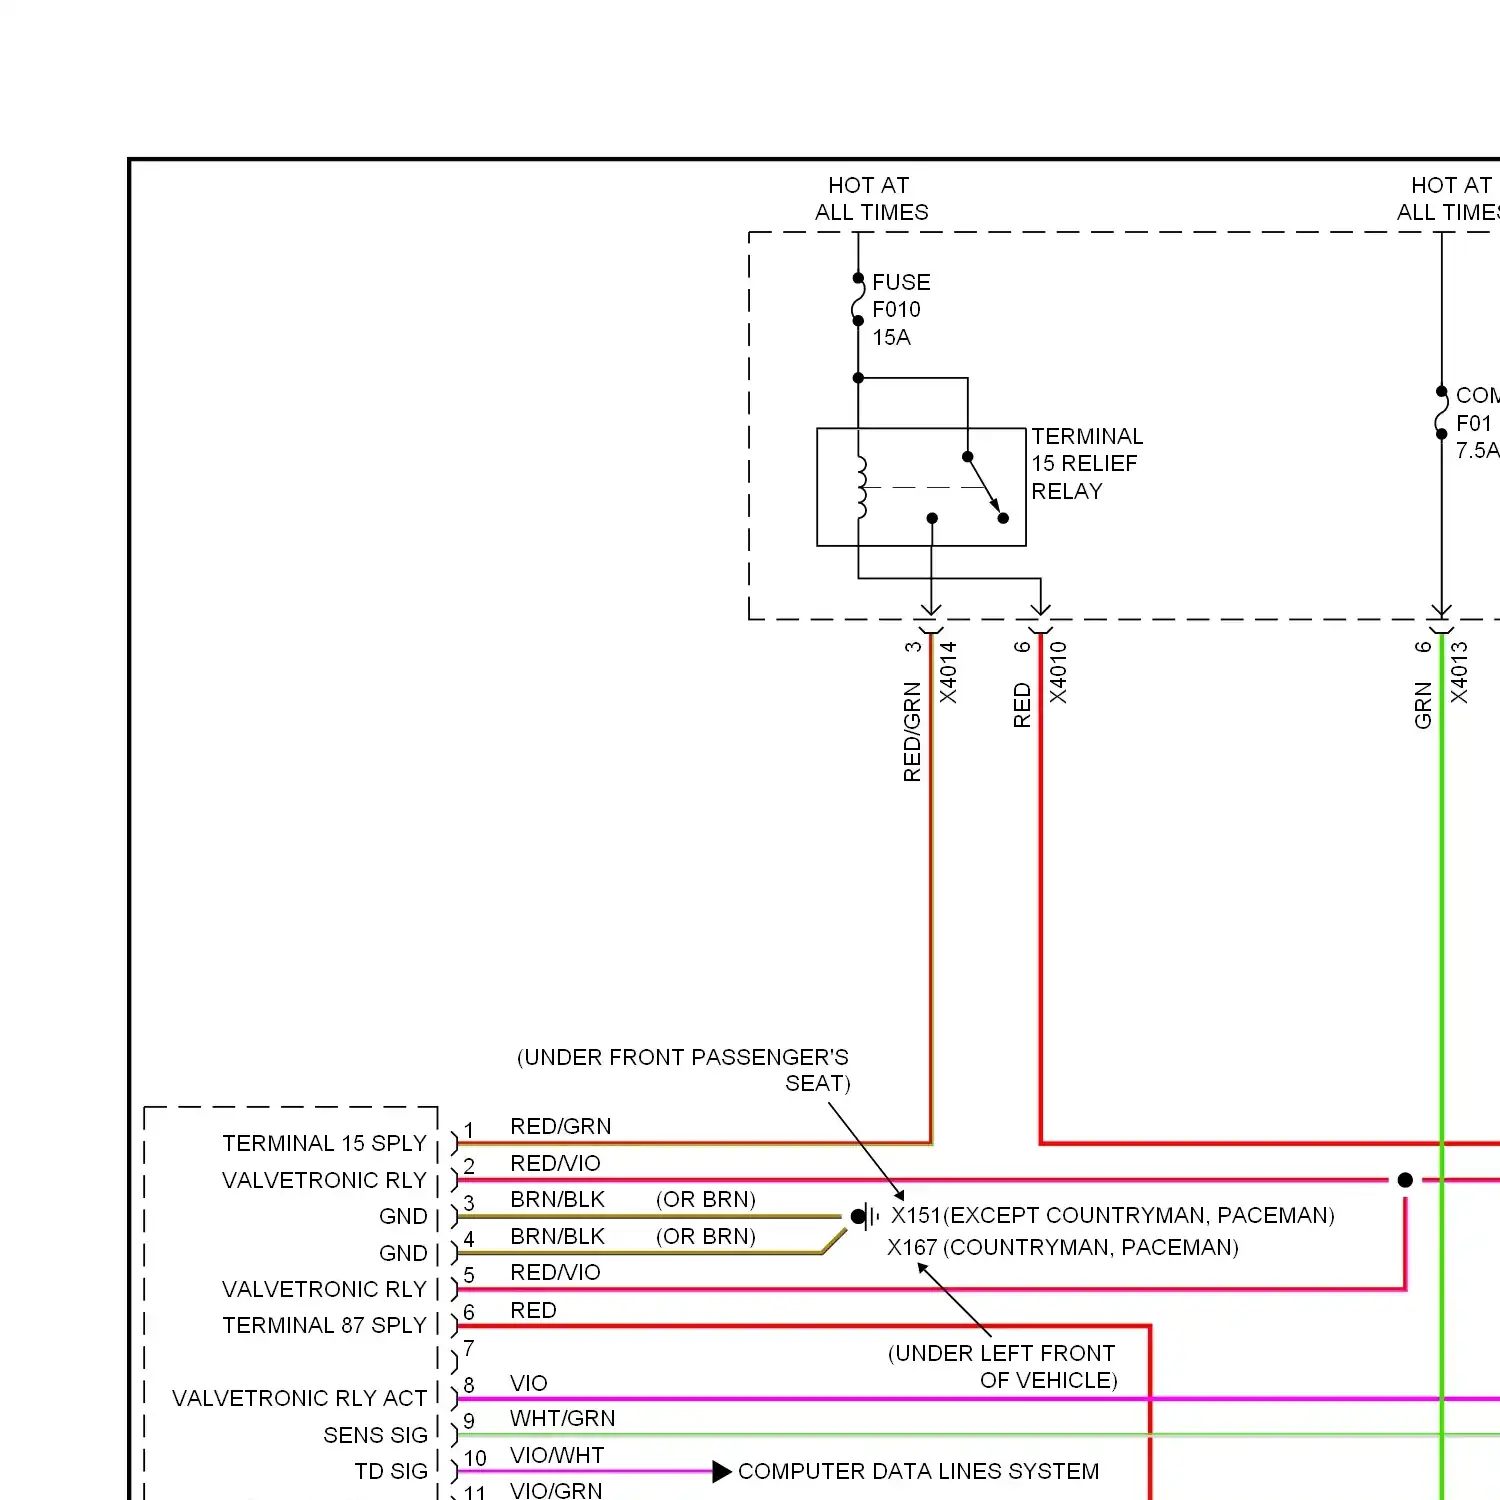
Task: Click the 7.5A fuse symbol at right
Action: [1441, 412]
